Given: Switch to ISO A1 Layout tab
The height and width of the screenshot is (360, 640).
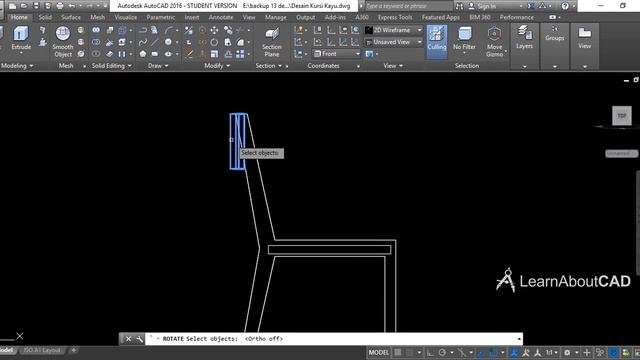Looking at the screenshot, I should [42, 350].
